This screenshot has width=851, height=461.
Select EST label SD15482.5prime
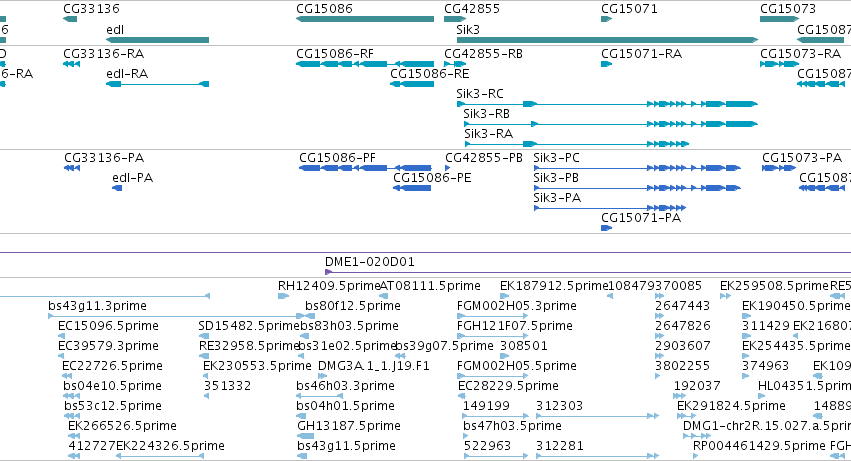click(249, 326)
